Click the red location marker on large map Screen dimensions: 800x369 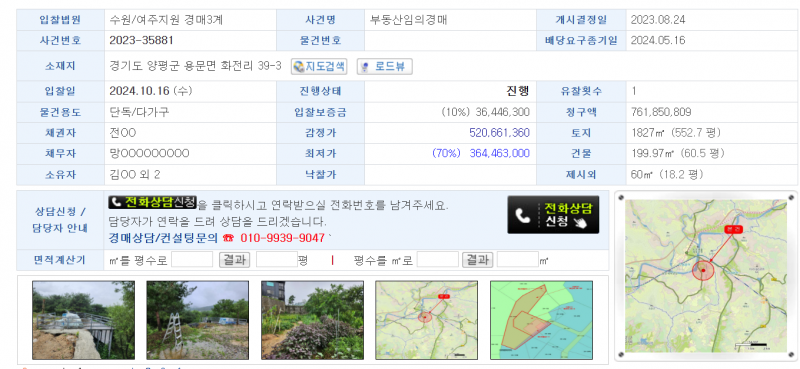[x=703, y=270]
